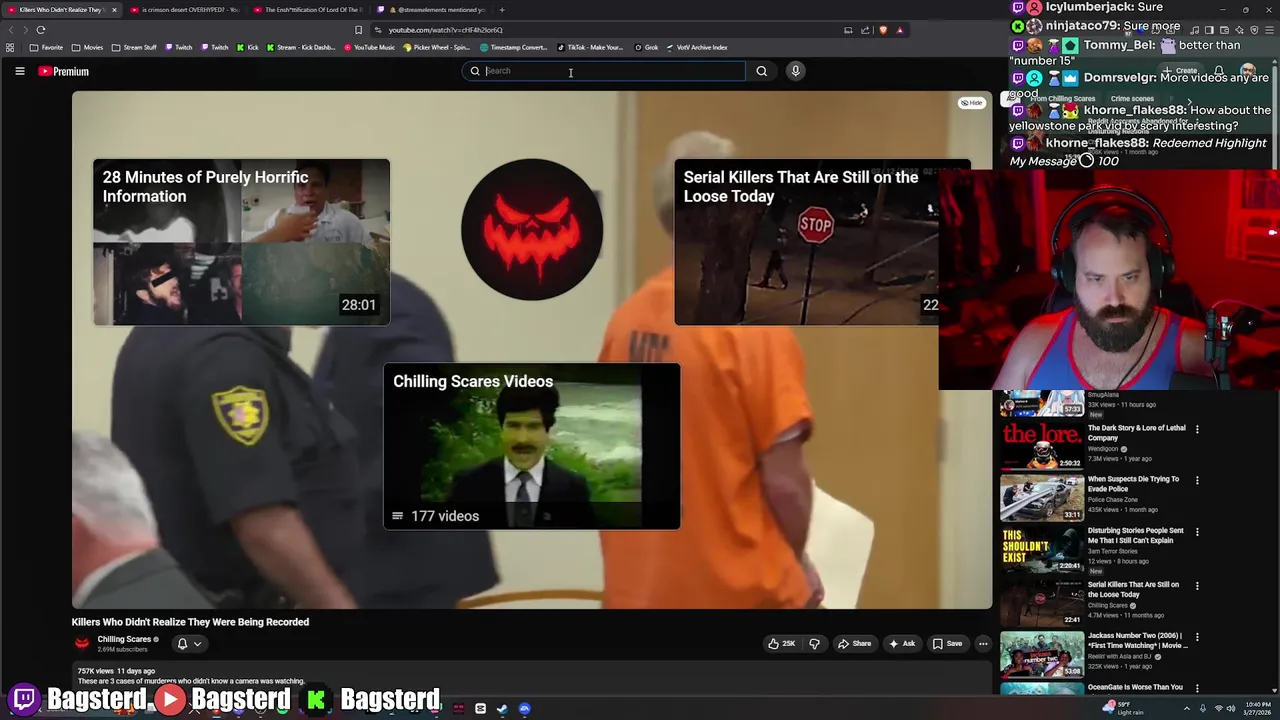Screen dimensions: 1280x720
Task: Open the Kick bookmark
Action: pyautogui.click(x=248, y=47)
